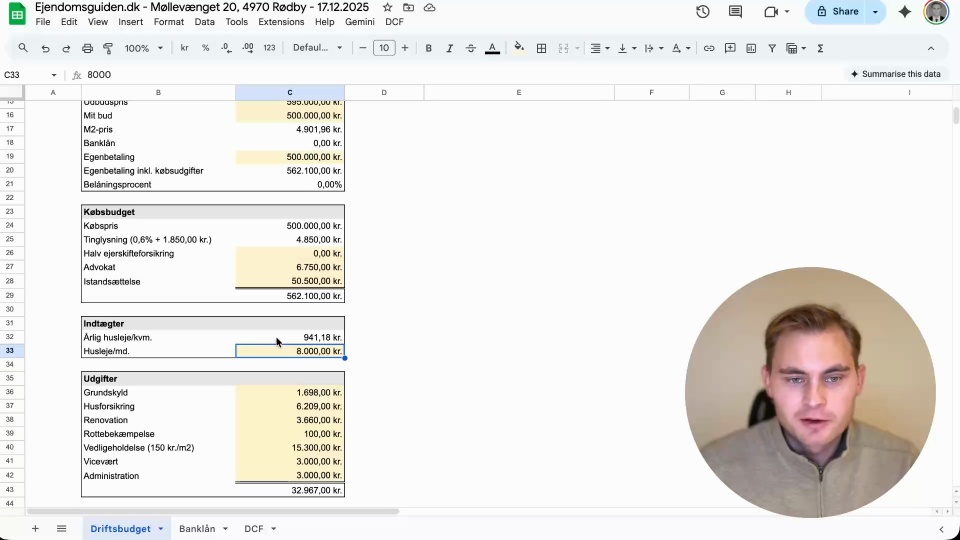Expand horizontal align options

coord(607,48)
